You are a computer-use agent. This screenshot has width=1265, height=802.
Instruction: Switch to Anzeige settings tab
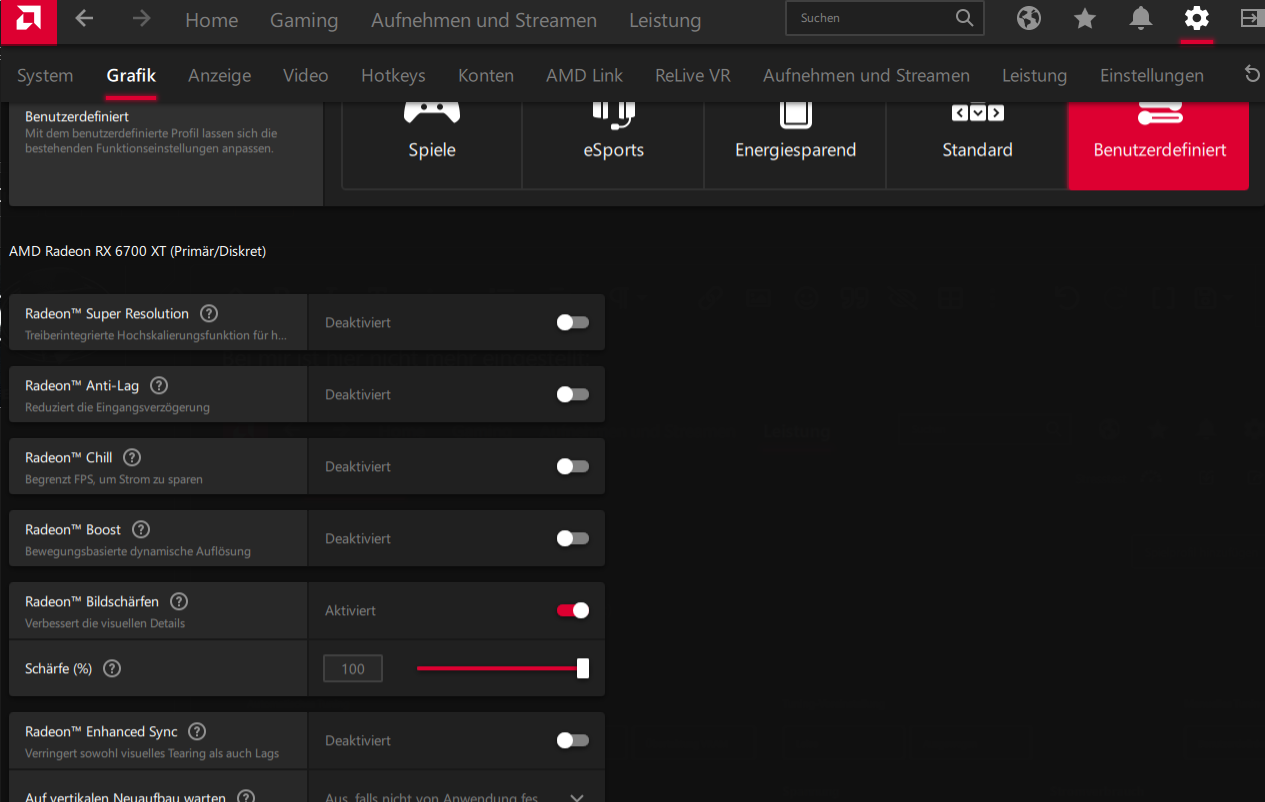(220, 75)
